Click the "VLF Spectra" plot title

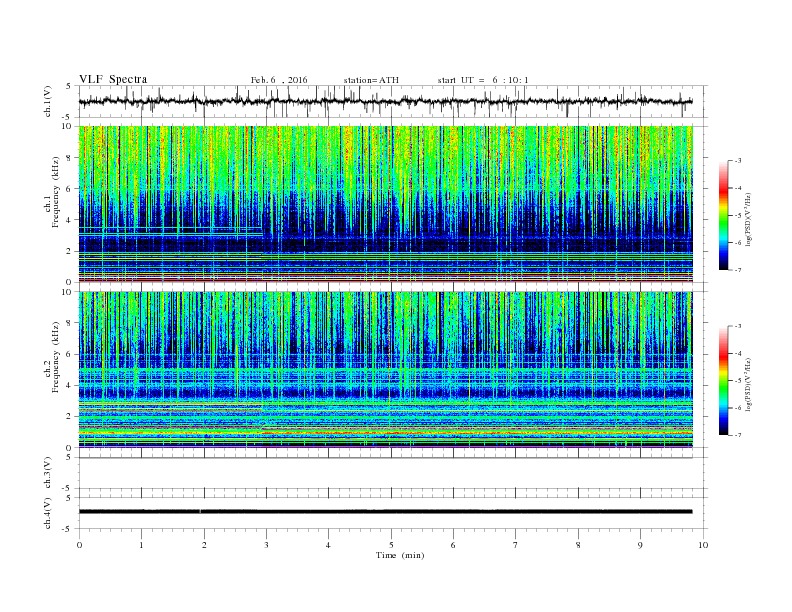(x=113, y=79)
